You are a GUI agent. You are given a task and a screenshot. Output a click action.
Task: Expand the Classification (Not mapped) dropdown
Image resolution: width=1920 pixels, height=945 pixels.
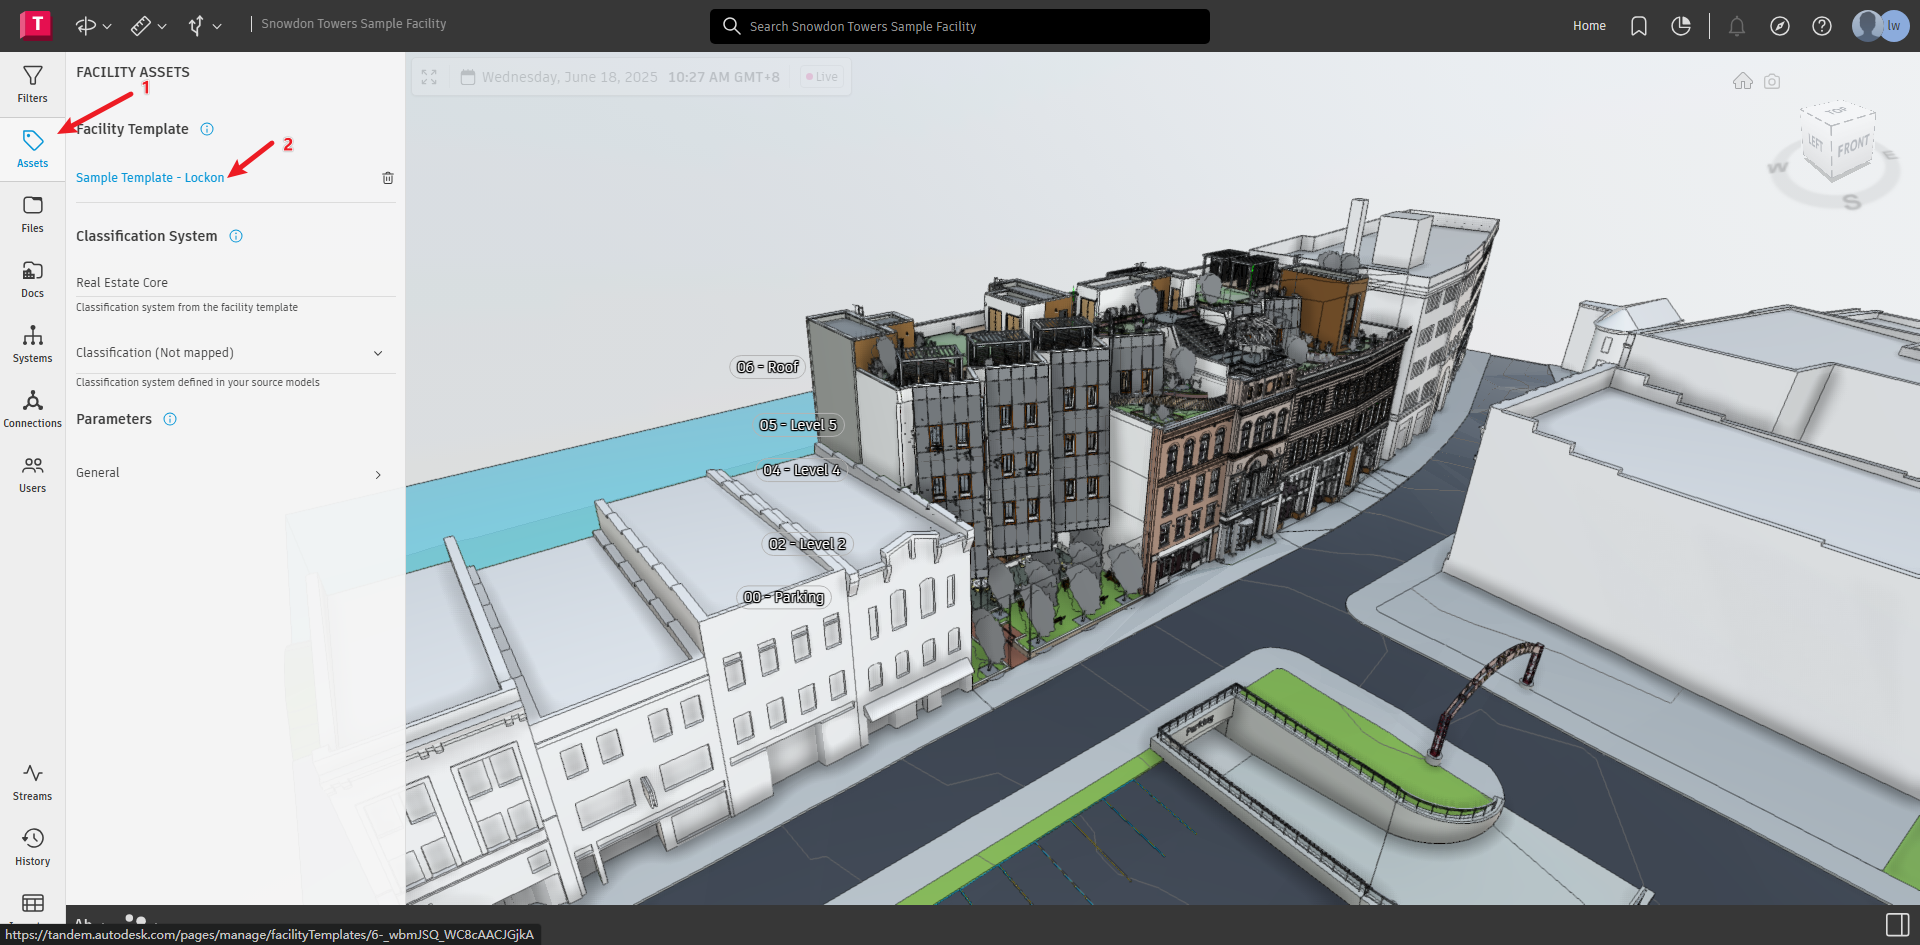tap(235, 353)
